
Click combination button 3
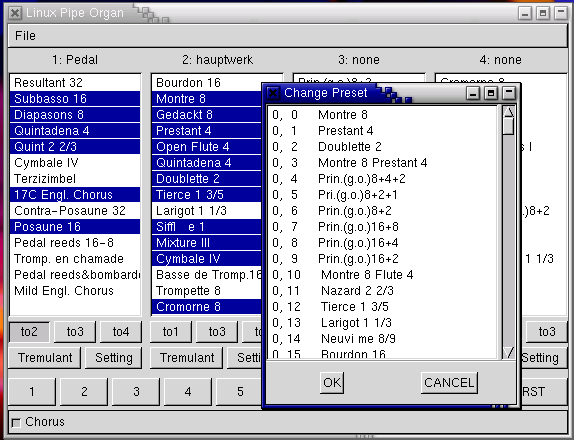click(x=136, y=392)
